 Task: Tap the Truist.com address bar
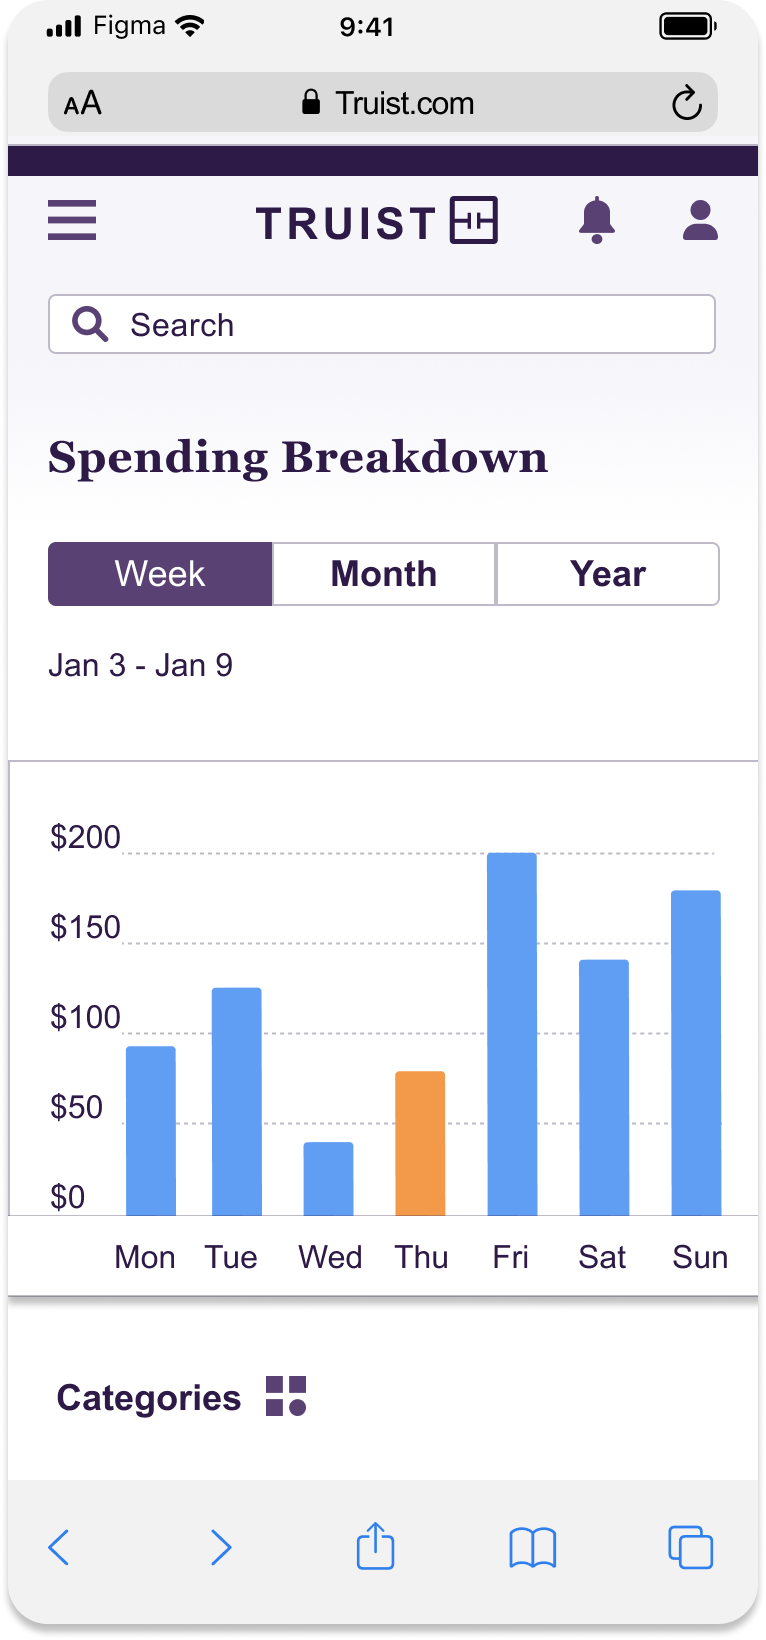(x=388, y=103)
